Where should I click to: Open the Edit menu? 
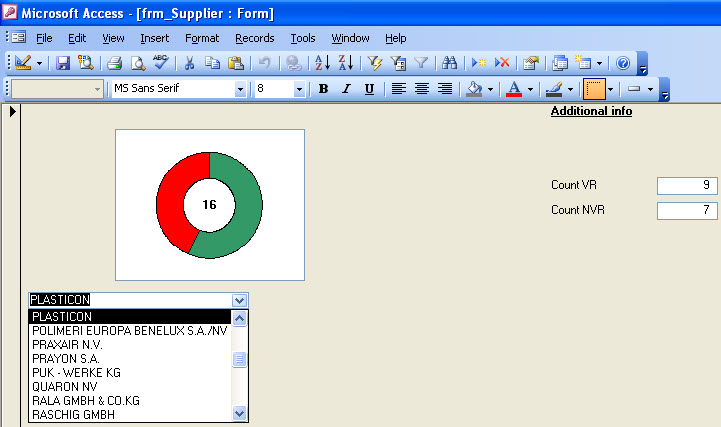77,38
